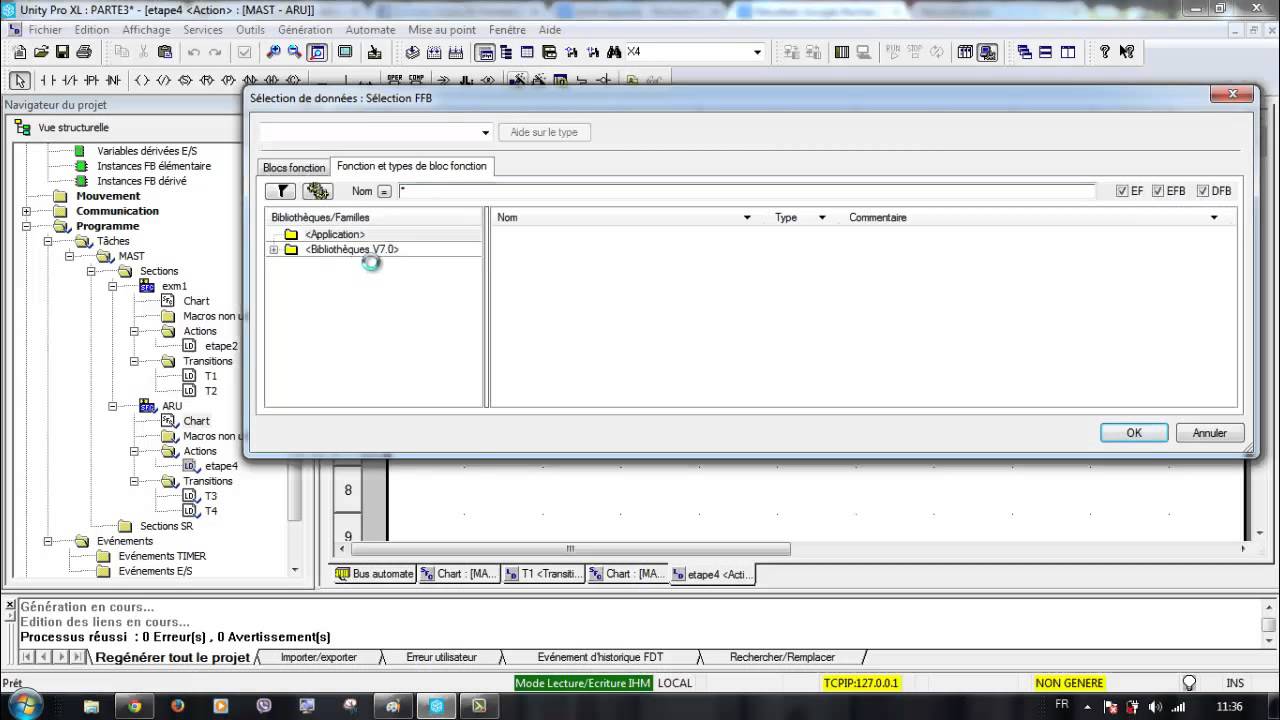Viewport: 1280px width, 720px height.
Task: Open a project with the folder icon
Action: click(x=41, y=52)
